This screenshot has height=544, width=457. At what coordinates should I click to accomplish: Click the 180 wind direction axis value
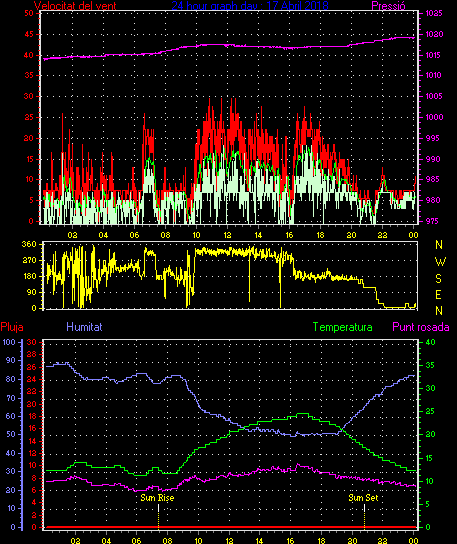point(29,277)
